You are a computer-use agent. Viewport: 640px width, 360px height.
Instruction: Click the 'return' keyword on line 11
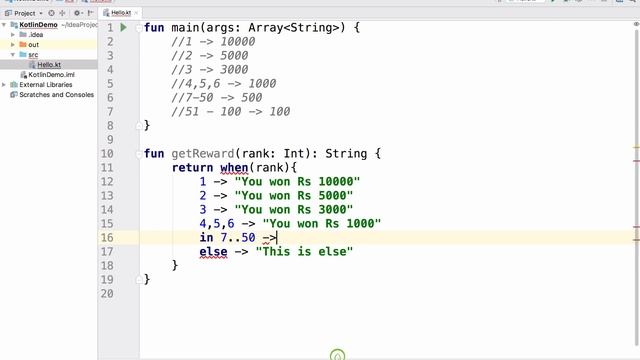pyautogui.click(x=192, y=168)
